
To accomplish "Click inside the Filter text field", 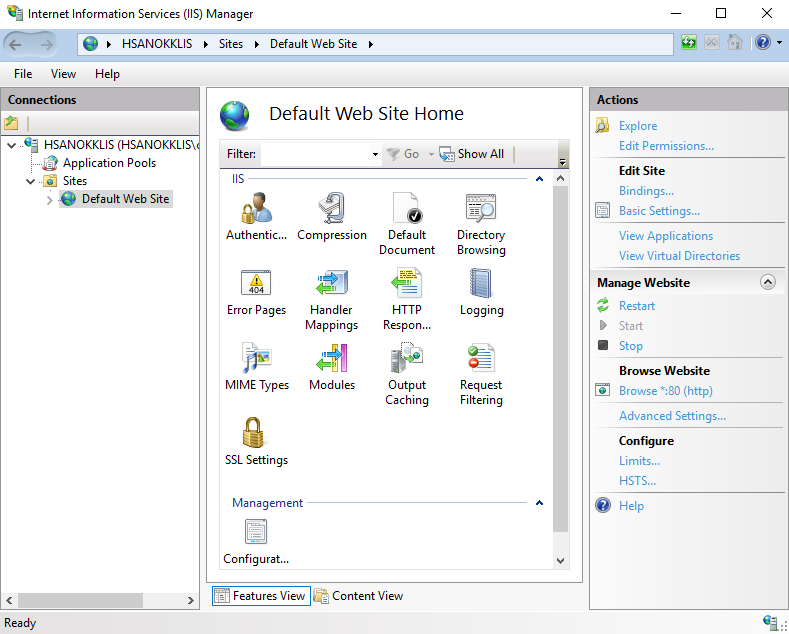I will click(x=315, y=154).
